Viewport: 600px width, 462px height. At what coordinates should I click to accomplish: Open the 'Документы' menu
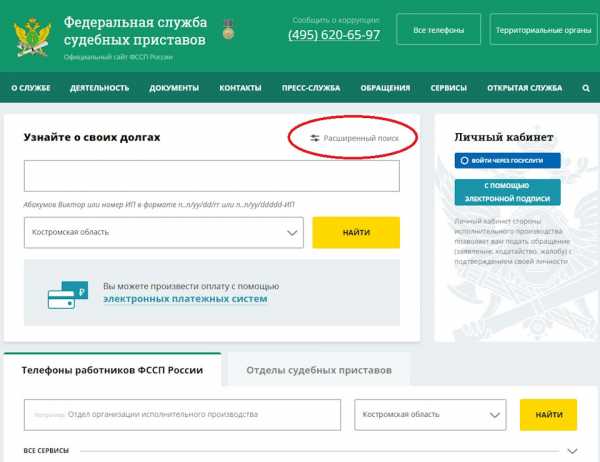coord(174,88)
